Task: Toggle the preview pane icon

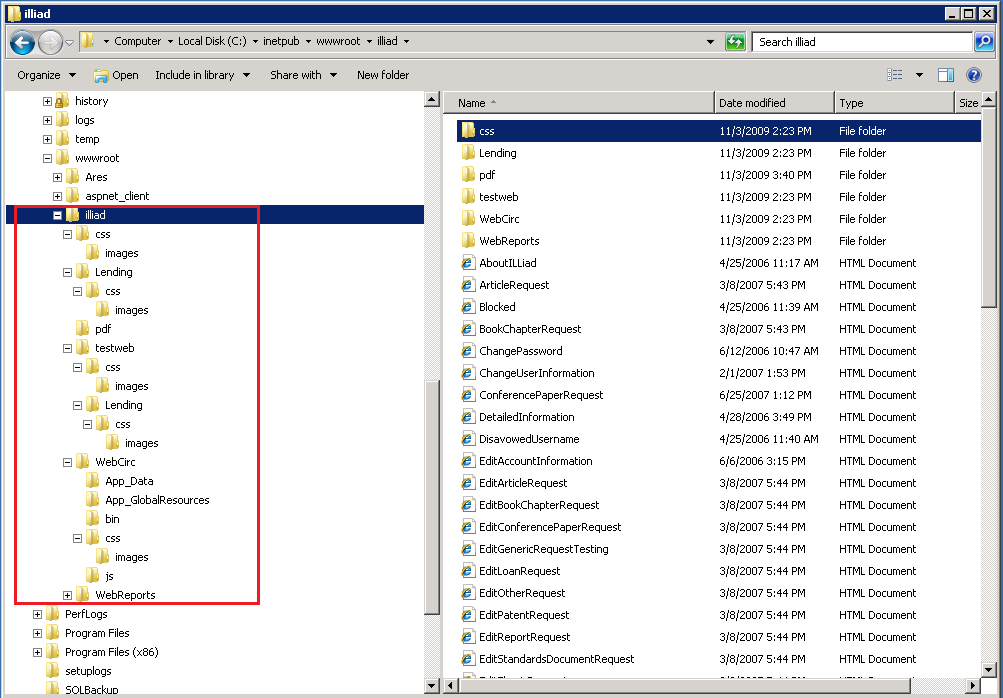Action: tap(945, 75)
